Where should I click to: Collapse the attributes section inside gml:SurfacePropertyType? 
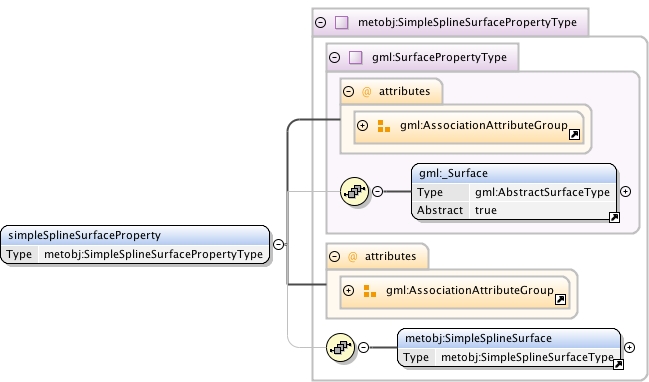(349, 91)
